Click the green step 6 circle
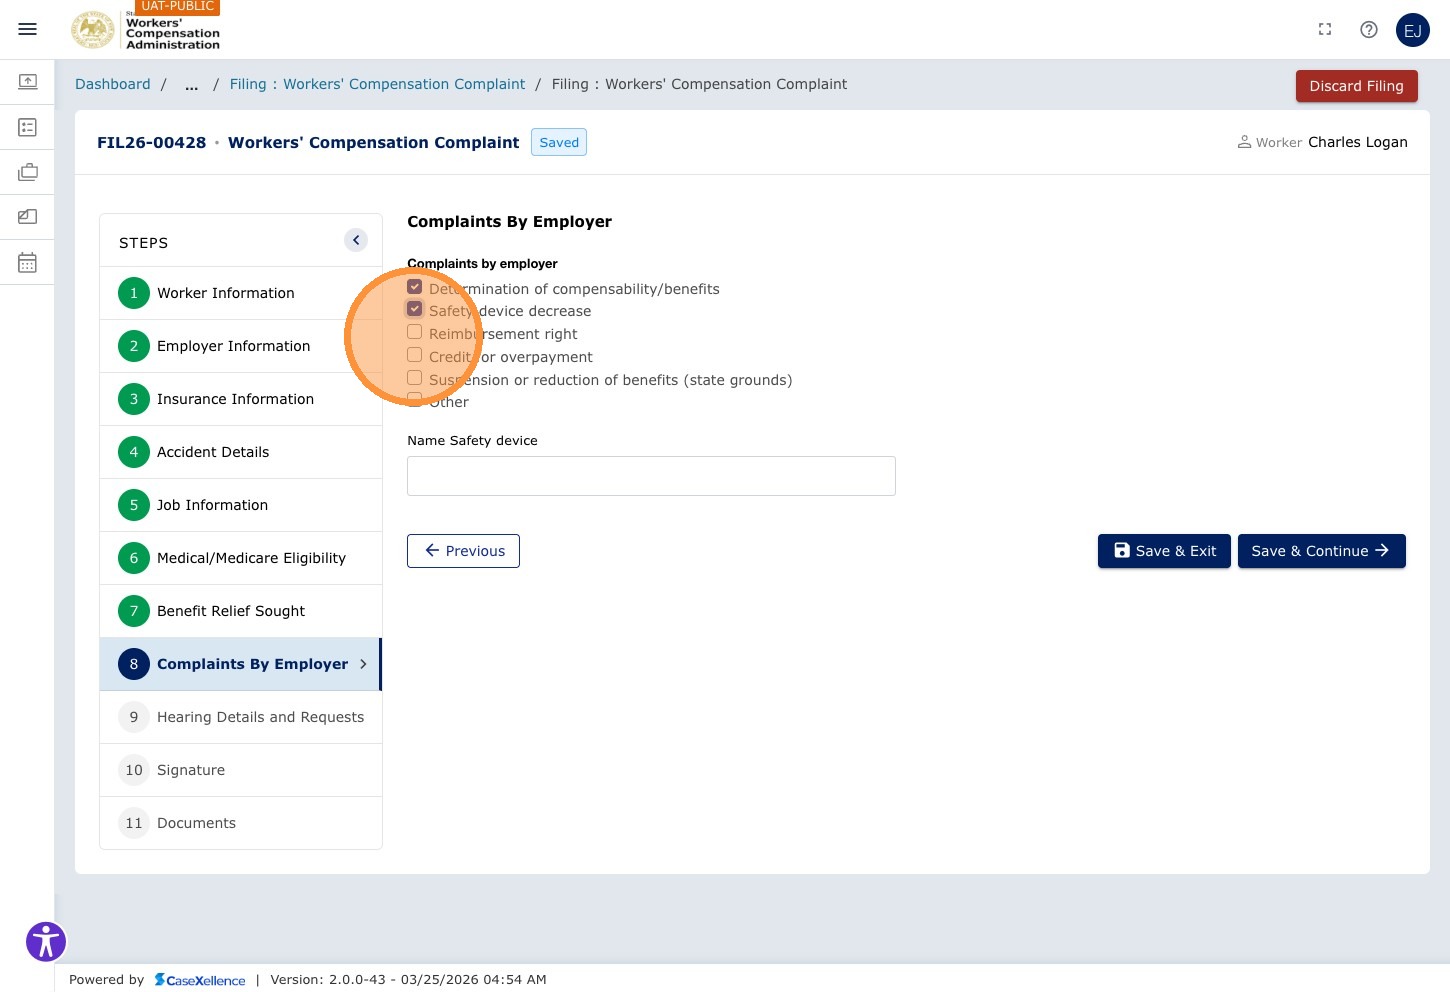This screenshot has height=992, width=1450. [134, 558]
